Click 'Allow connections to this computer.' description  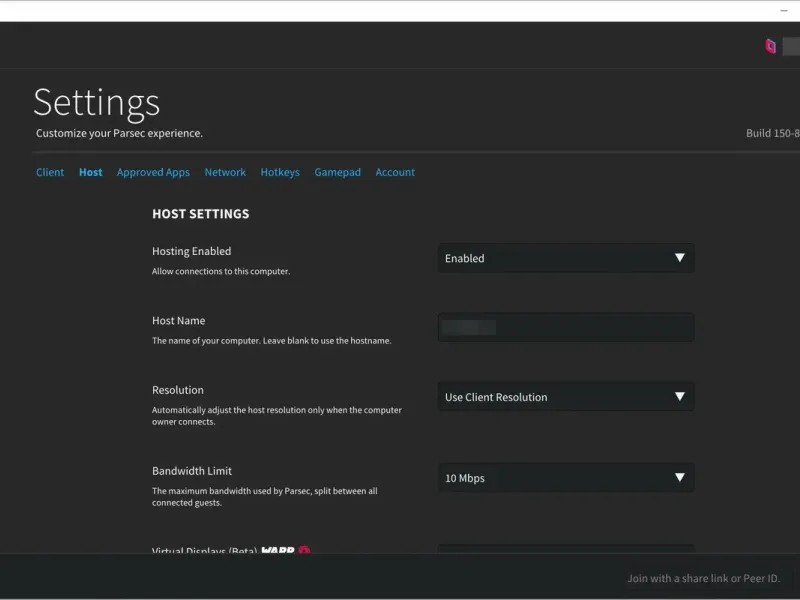pyautogui.click(x=221, y=271)
